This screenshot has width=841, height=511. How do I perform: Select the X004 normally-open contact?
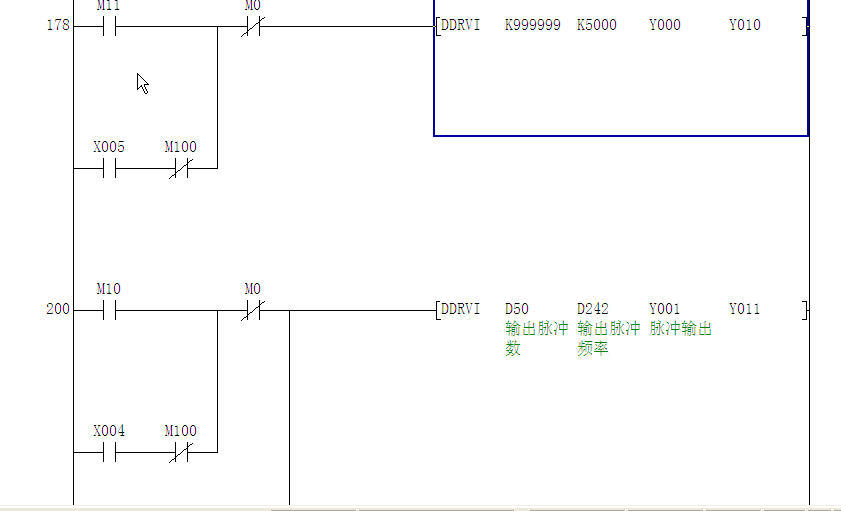[109, 452]
